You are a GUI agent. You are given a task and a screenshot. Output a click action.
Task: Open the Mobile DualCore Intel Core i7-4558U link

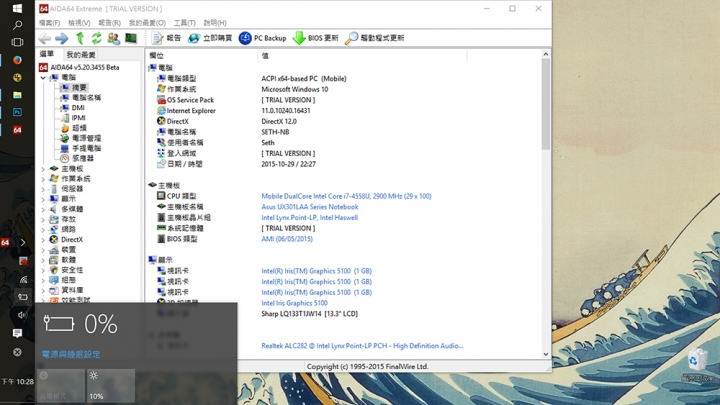(346, 196)
